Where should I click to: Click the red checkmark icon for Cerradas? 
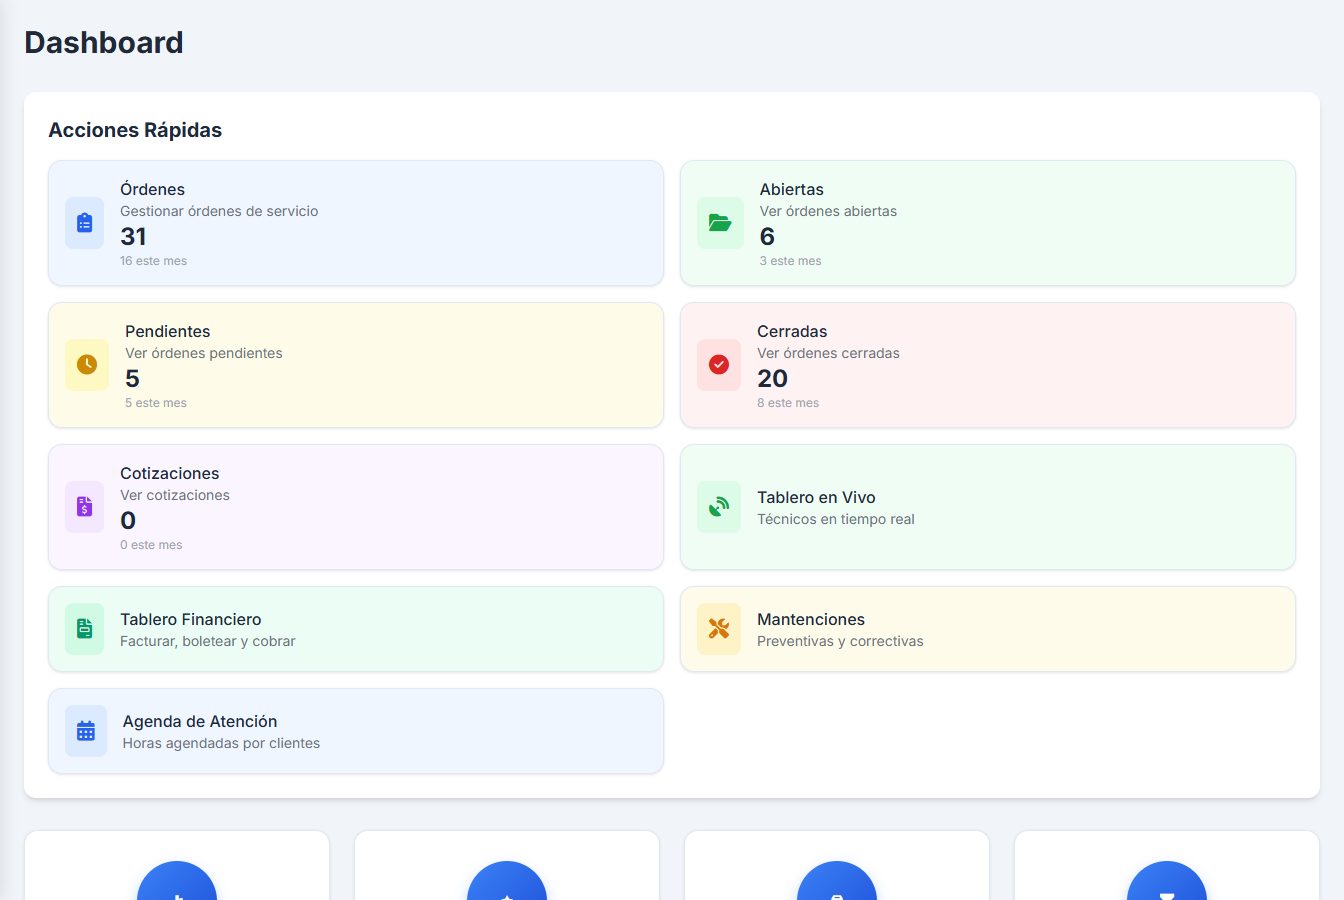click(719, 365)
